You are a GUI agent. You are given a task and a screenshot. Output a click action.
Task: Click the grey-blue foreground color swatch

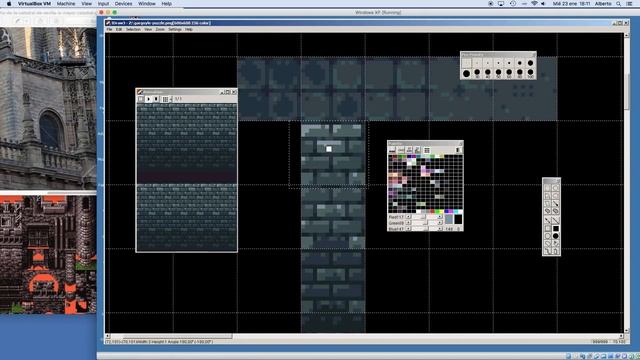(449, 219)
